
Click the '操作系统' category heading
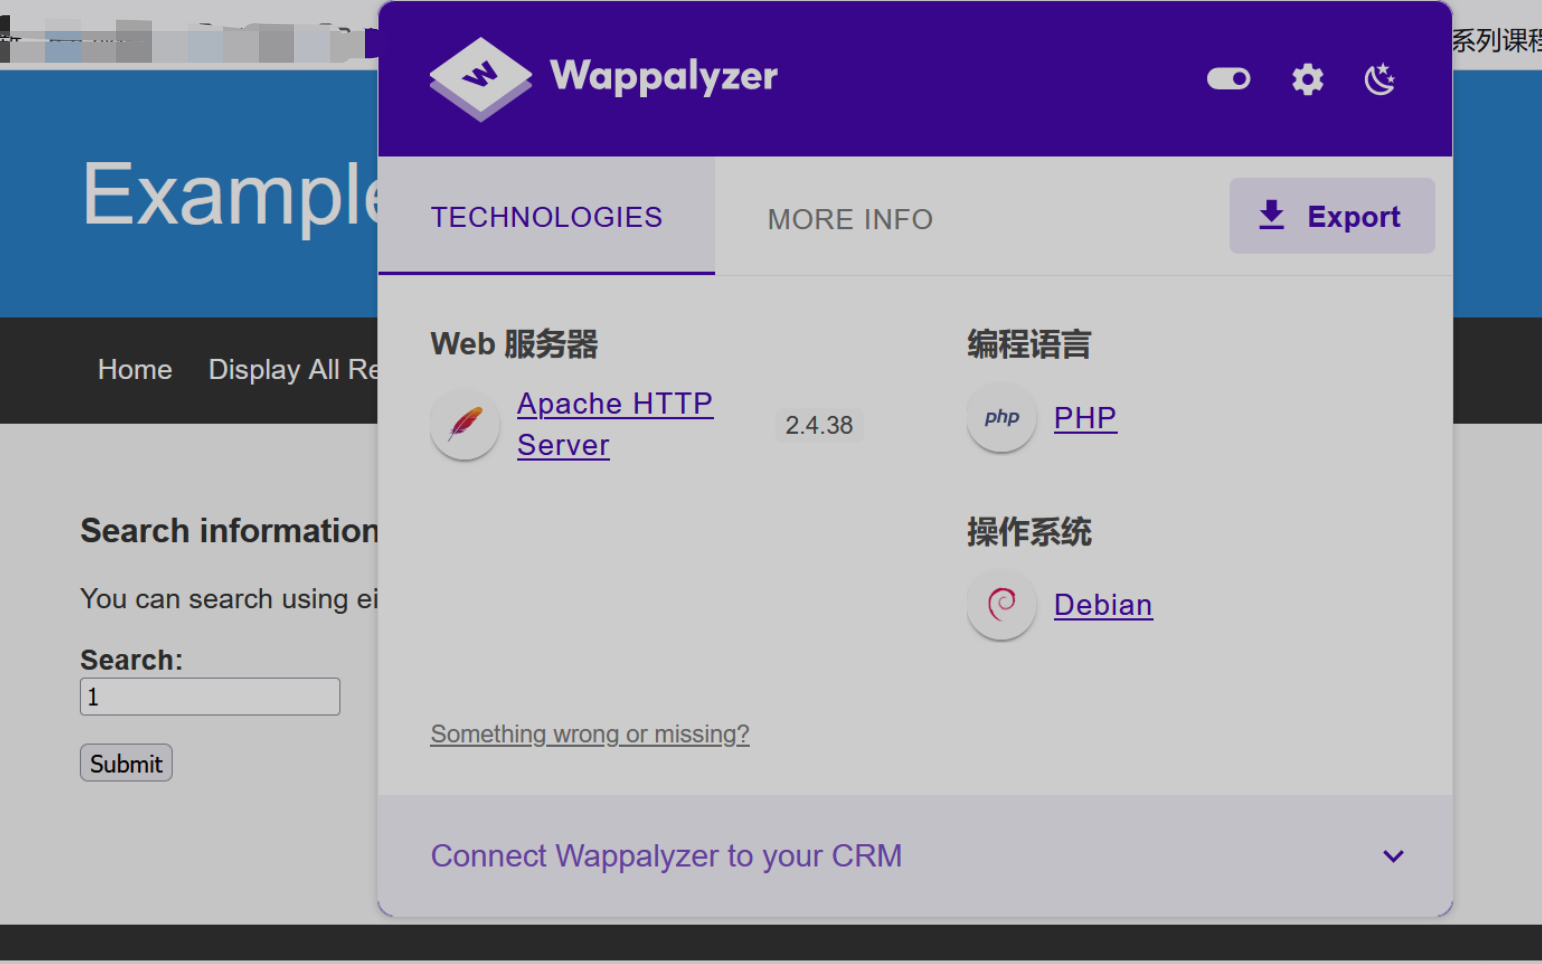point(1028,532)
